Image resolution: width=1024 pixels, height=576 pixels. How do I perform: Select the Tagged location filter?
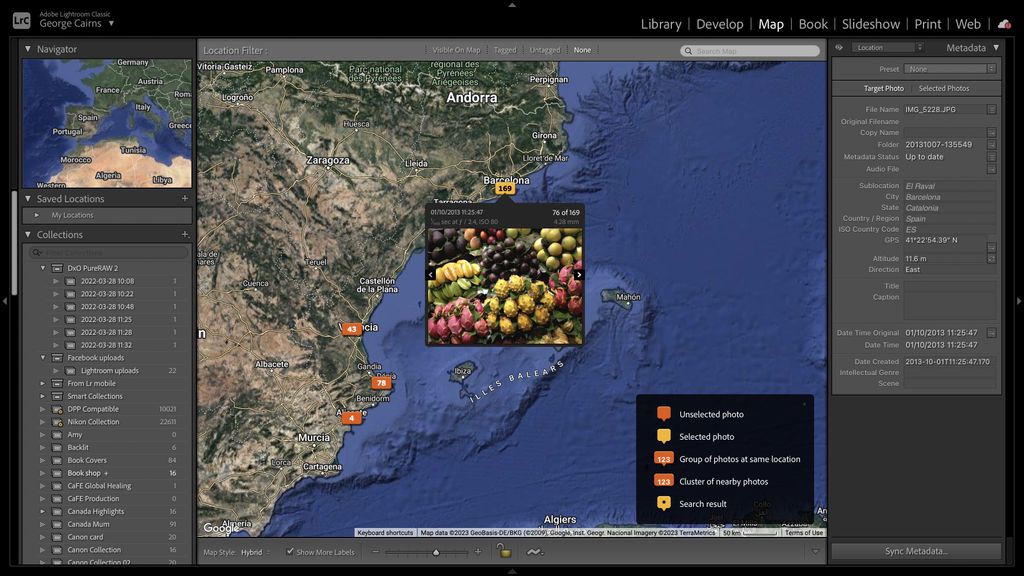[505, 50]
